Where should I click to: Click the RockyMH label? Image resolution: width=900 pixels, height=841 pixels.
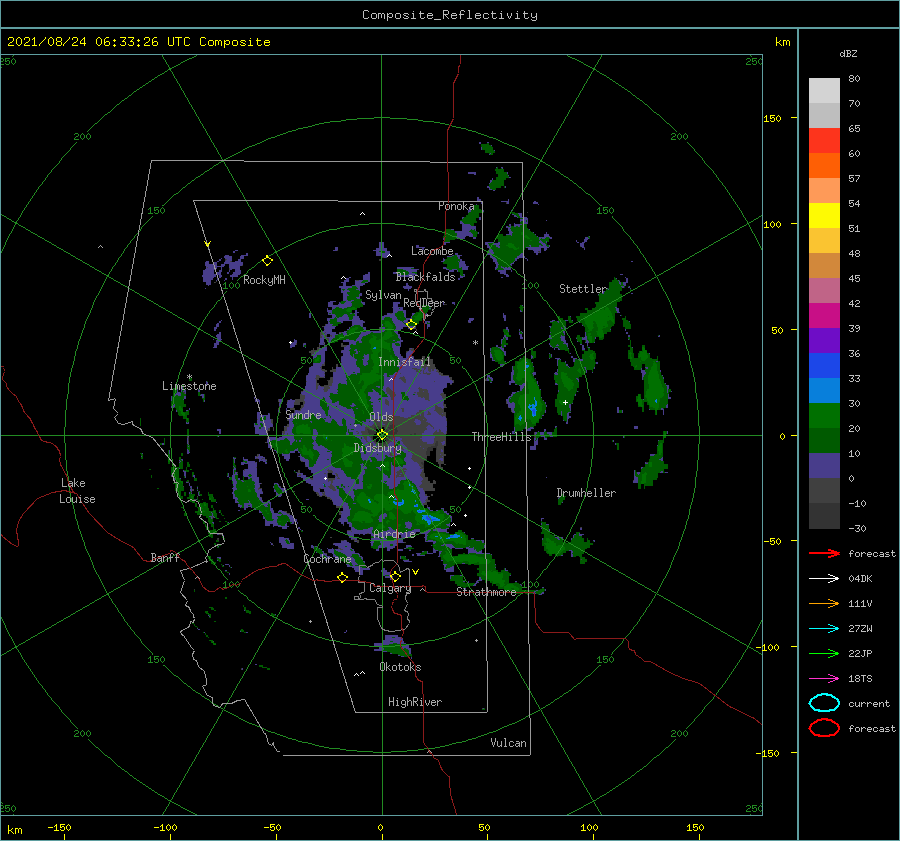coord(264,280)
